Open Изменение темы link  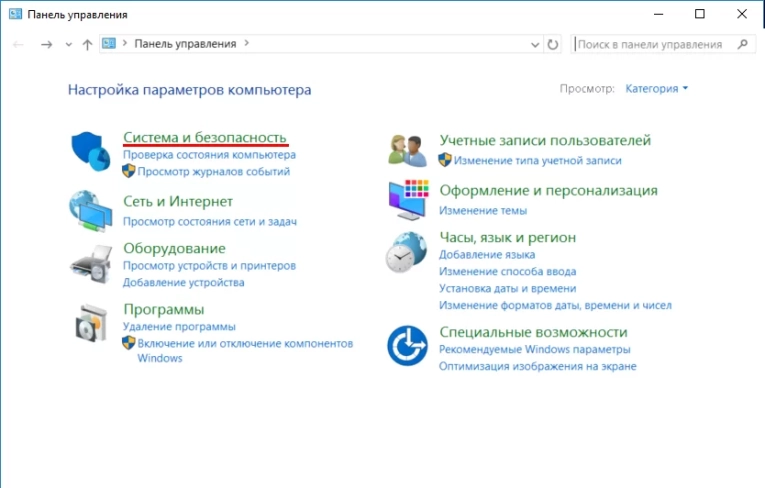[x=483, y=211]
